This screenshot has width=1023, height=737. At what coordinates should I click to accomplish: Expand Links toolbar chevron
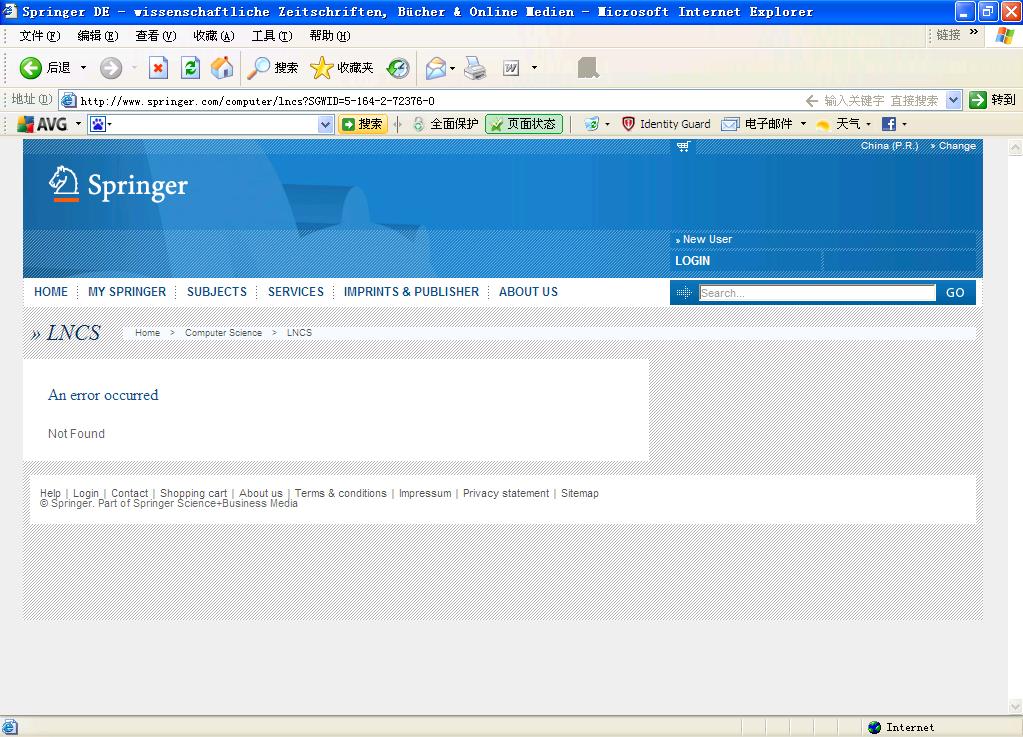point(974,32)
